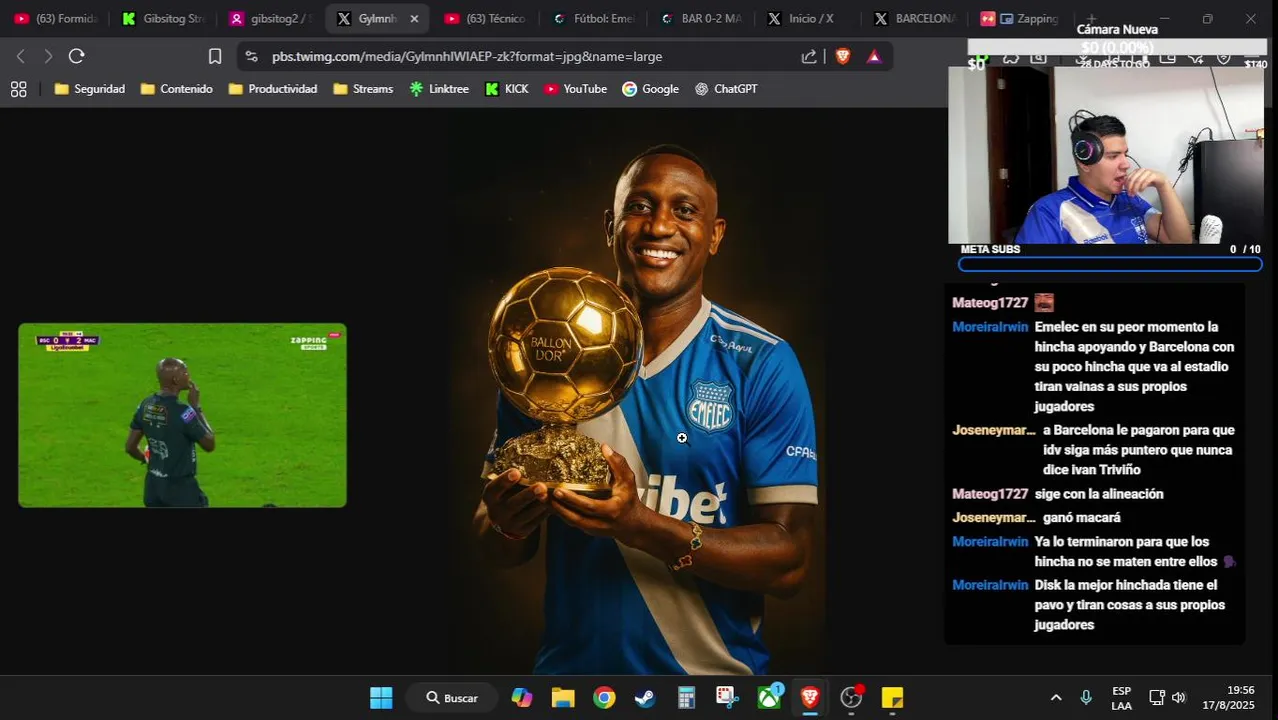Click the Zapping match video overlay

182,415
